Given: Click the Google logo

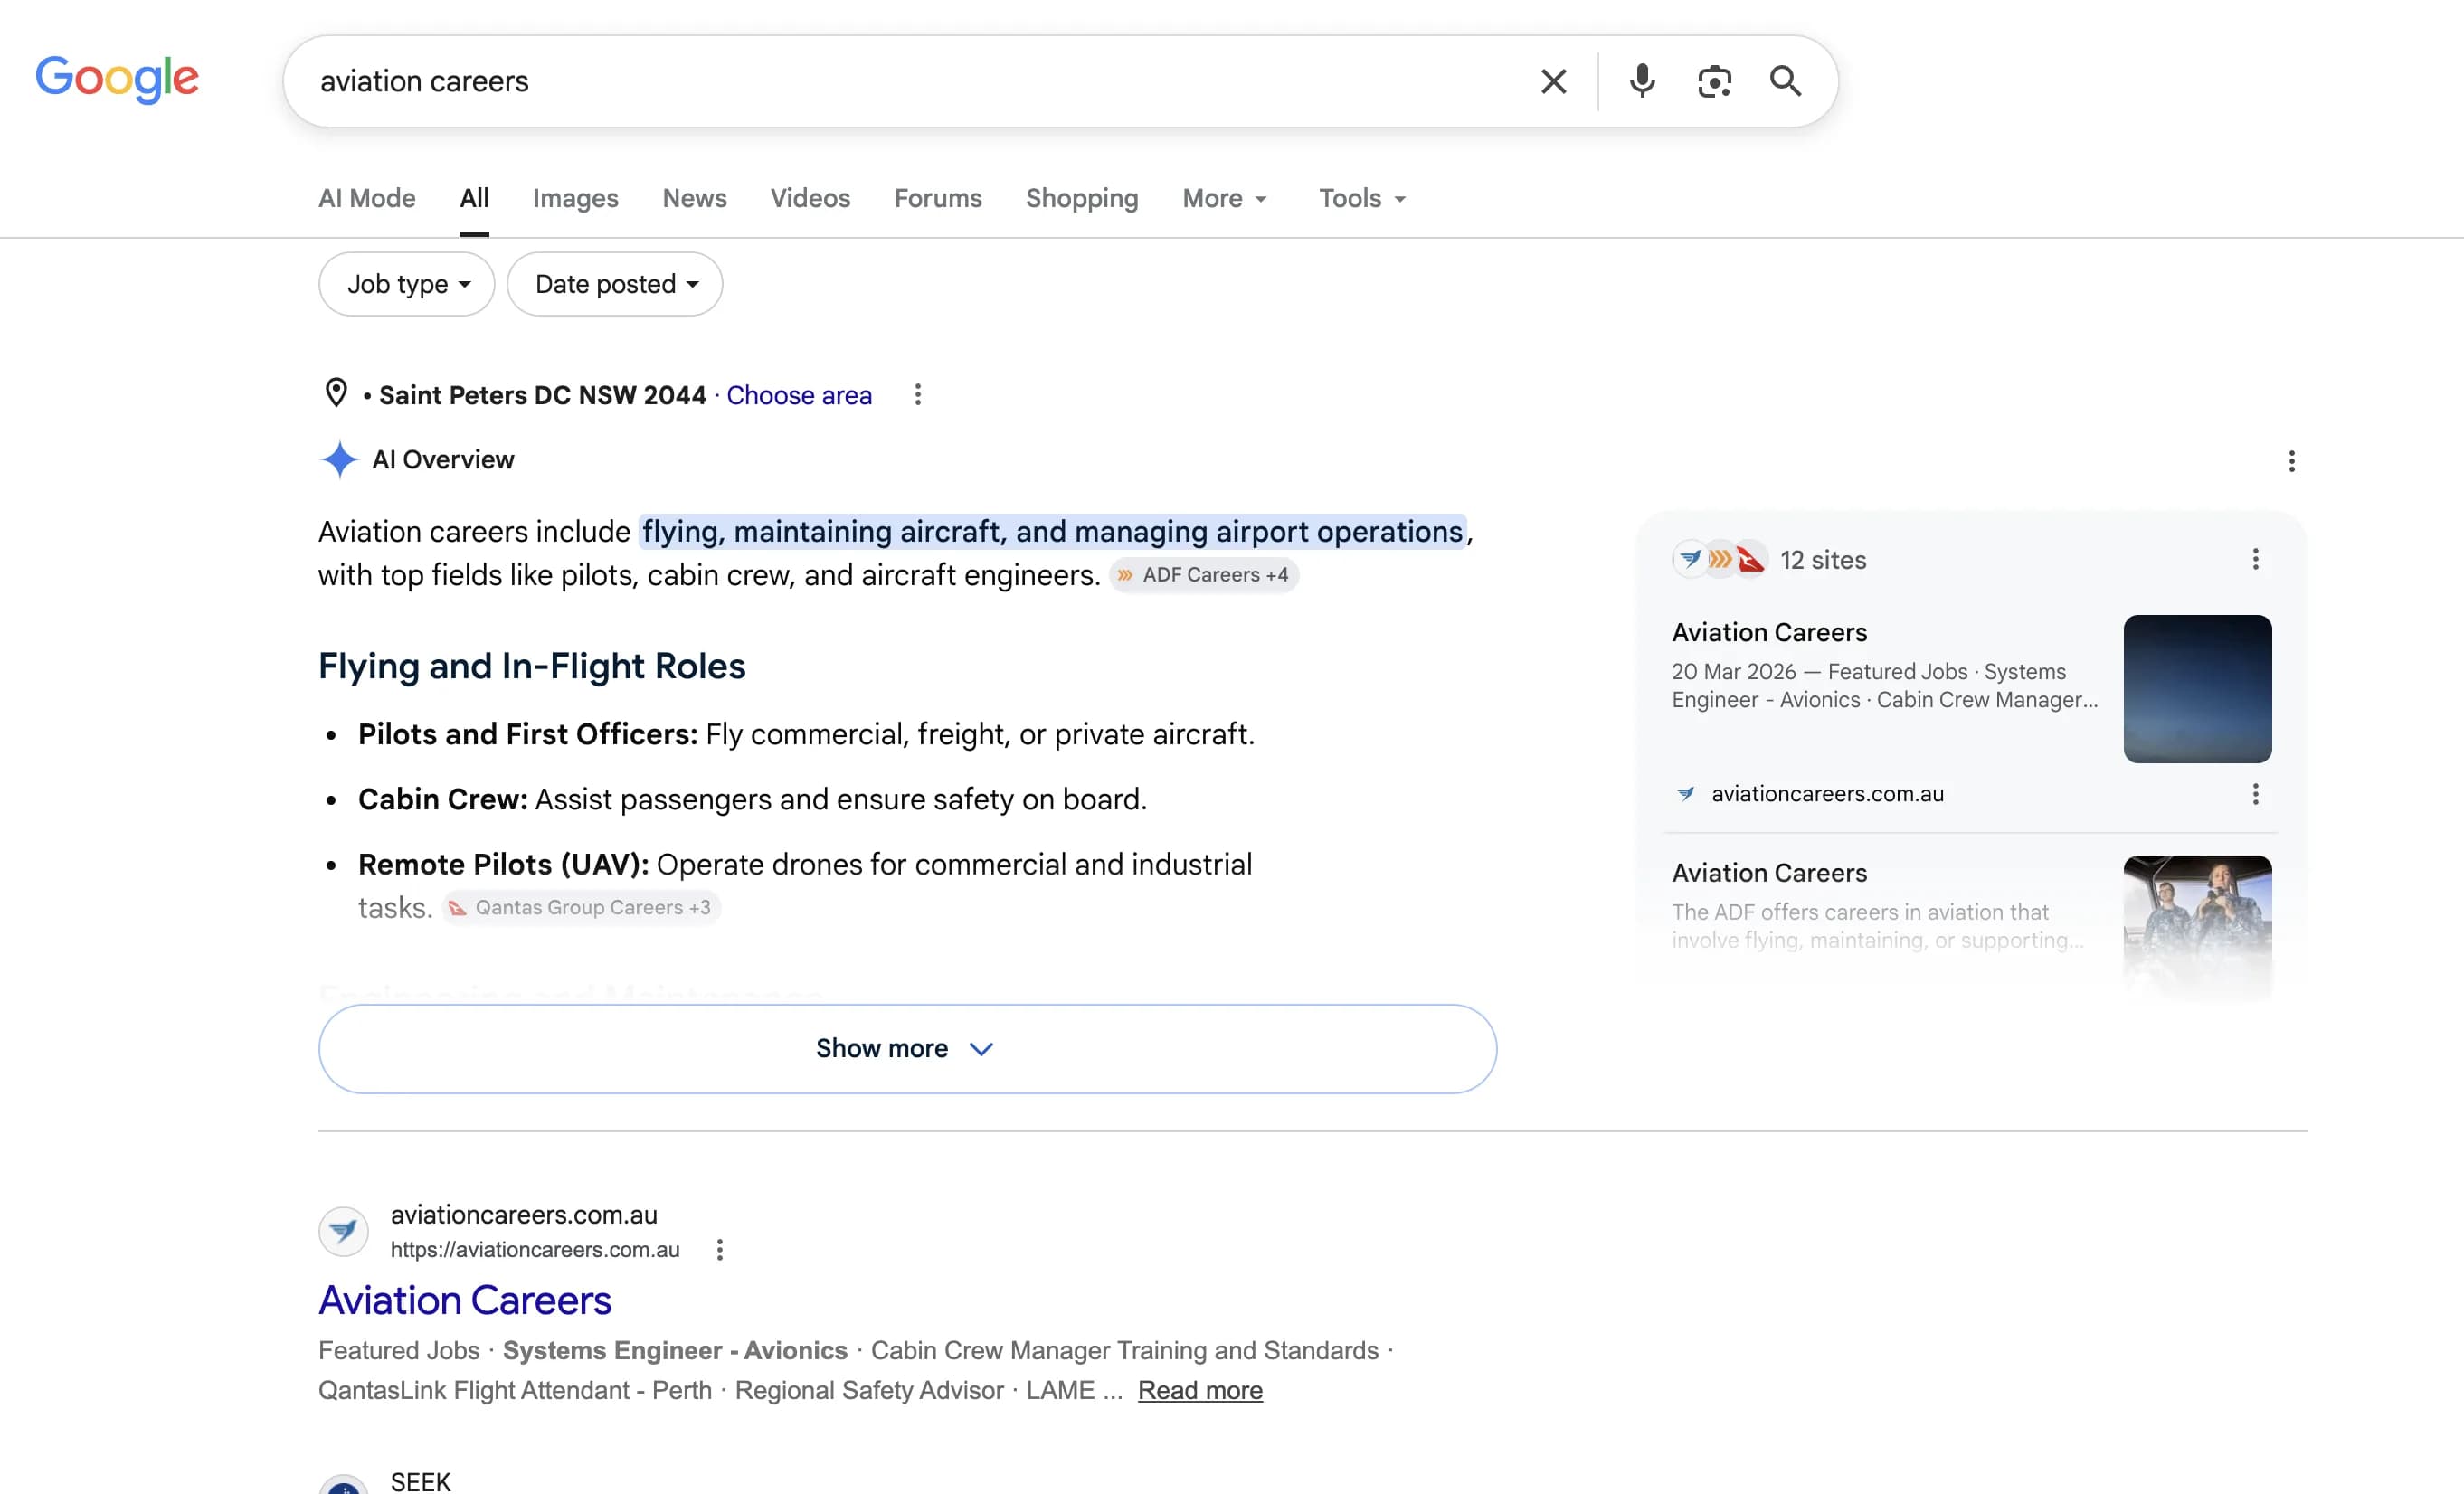Looking at the screenshot, I should [x=117, y=79].
